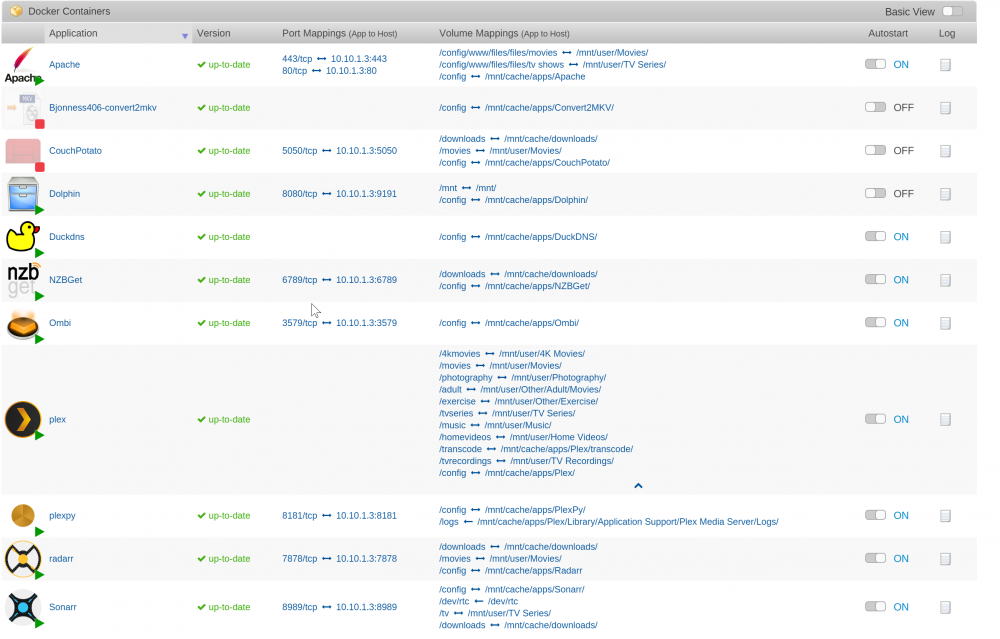This screenshot has width=1000, height=639.
Task: Click the Version column header
Action: point(214,33)
